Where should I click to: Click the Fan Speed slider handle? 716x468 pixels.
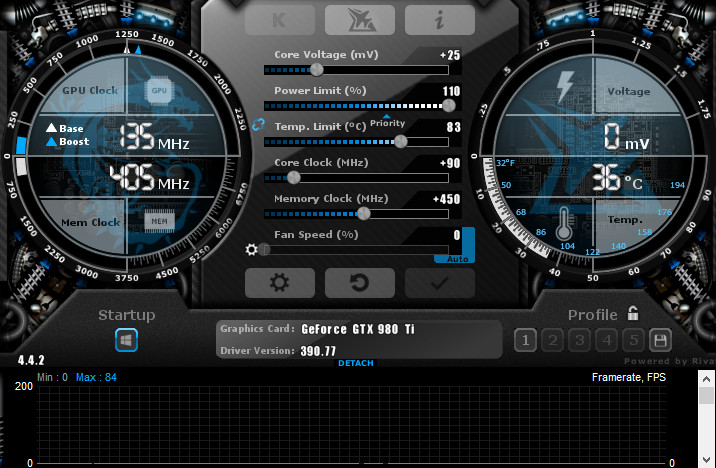pos(264,250)
